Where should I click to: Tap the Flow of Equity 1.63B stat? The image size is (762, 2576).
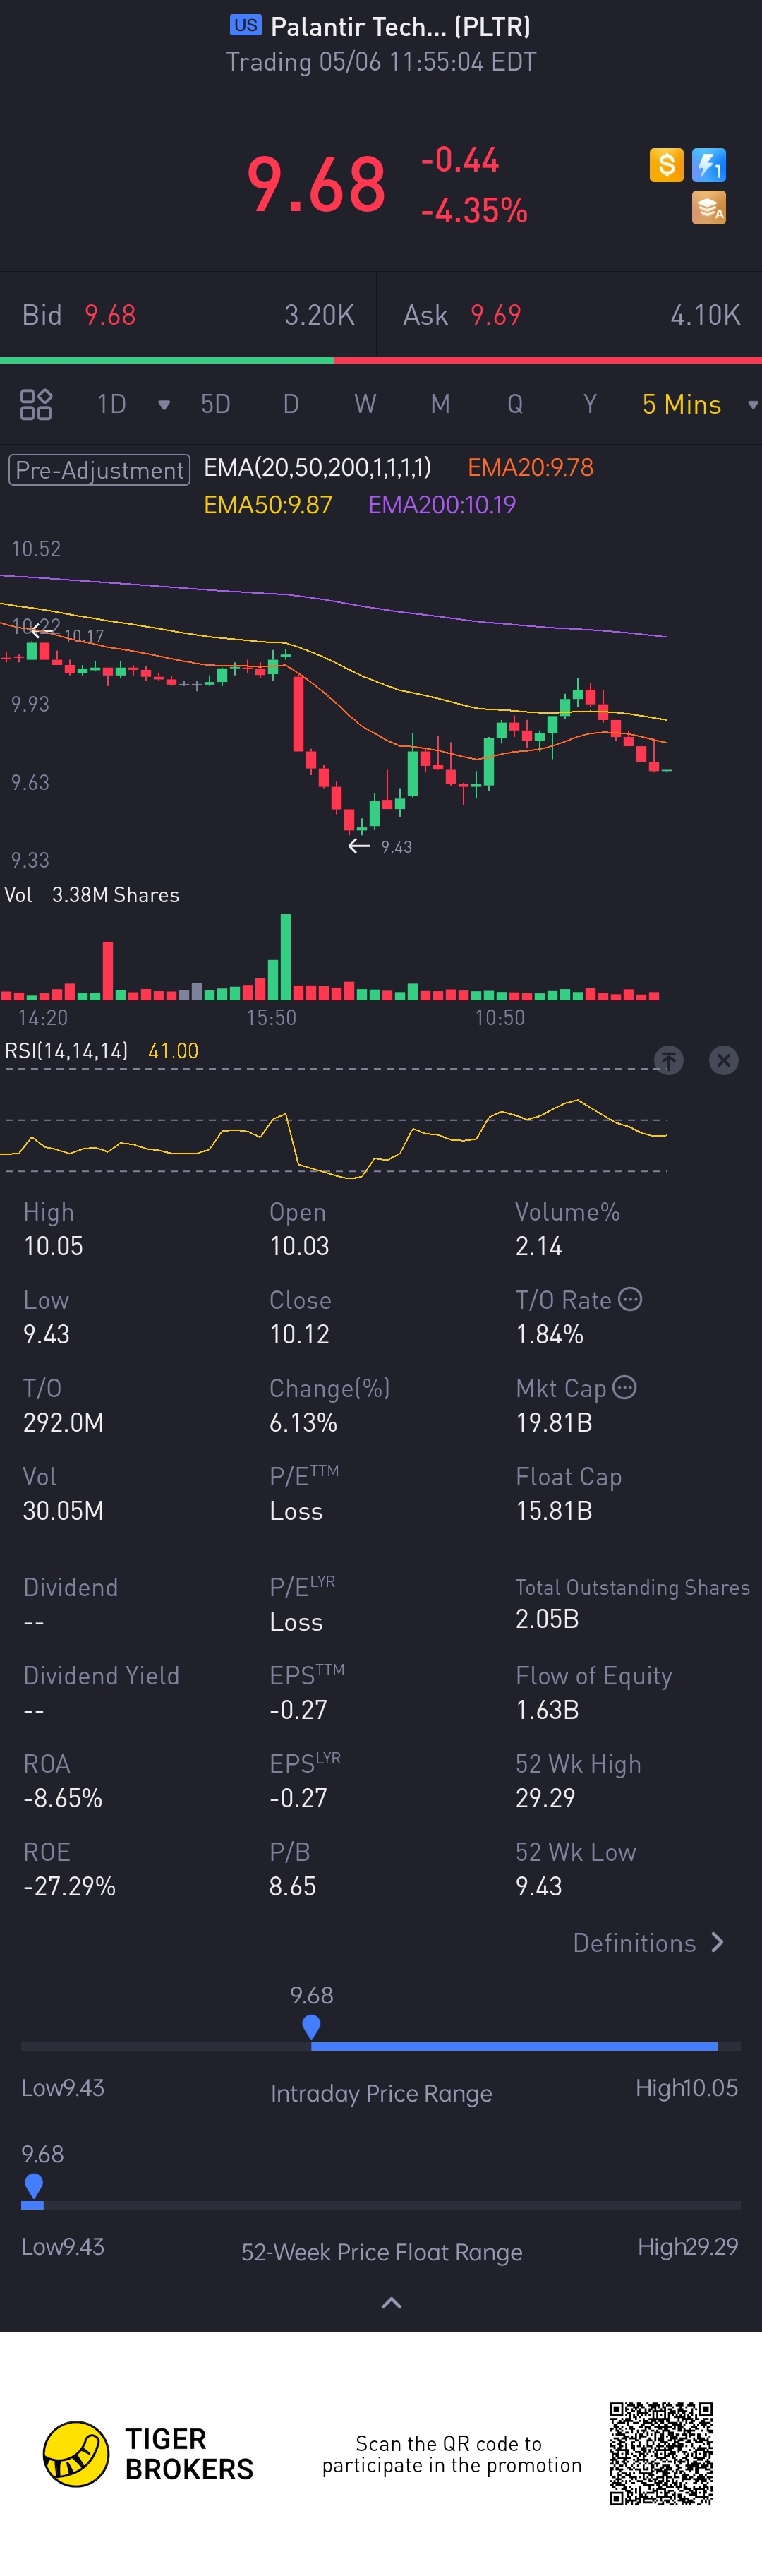(593, 1692)
